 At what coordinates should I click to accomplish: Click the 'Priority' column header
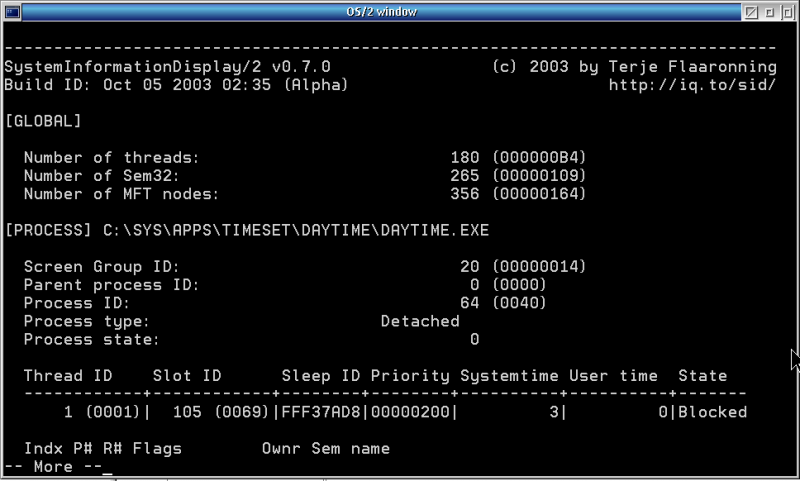point(410,376)
